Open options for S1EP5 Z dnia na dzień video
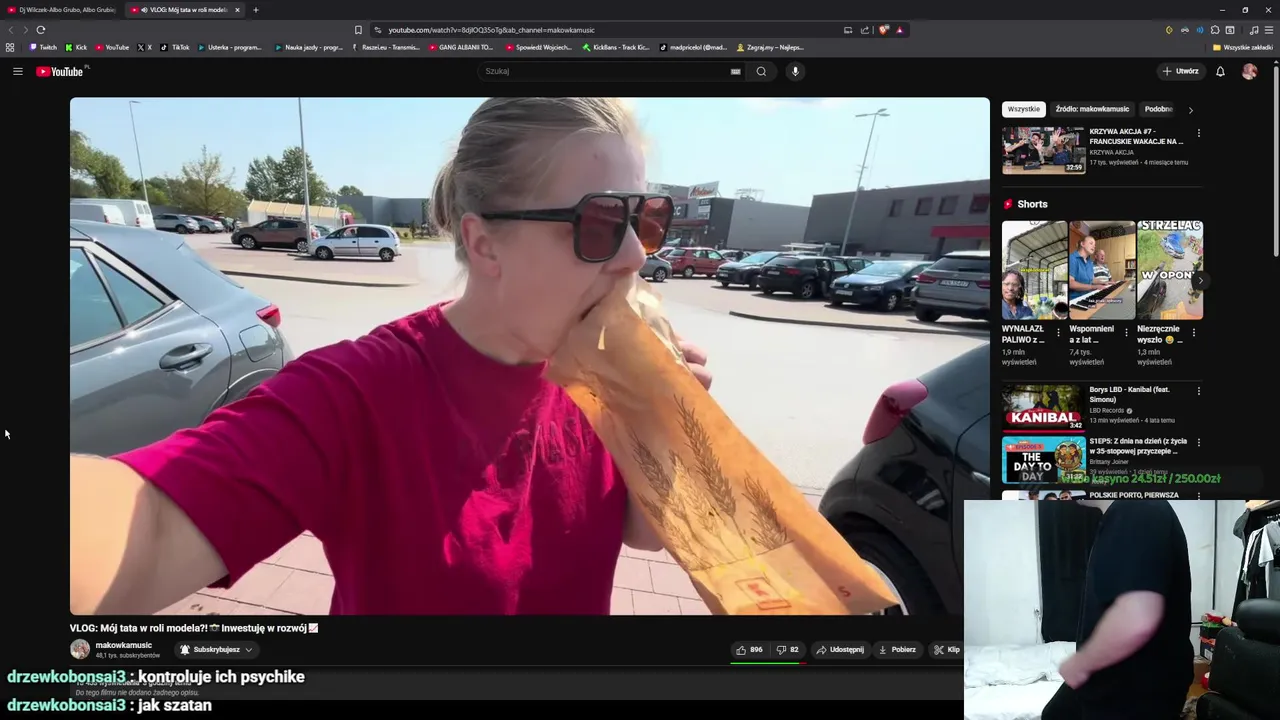The image size is (1280, 720). pos(1198,442)
